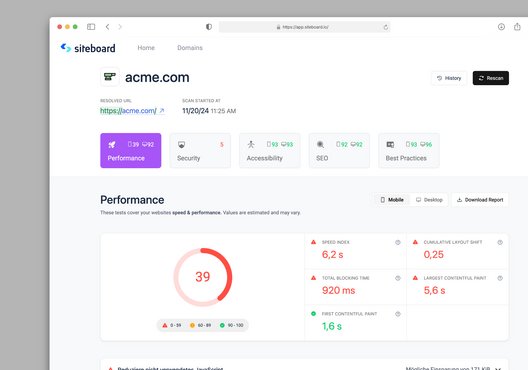
Task: Open Speed Index help icon
Action: tap(398, 242)
